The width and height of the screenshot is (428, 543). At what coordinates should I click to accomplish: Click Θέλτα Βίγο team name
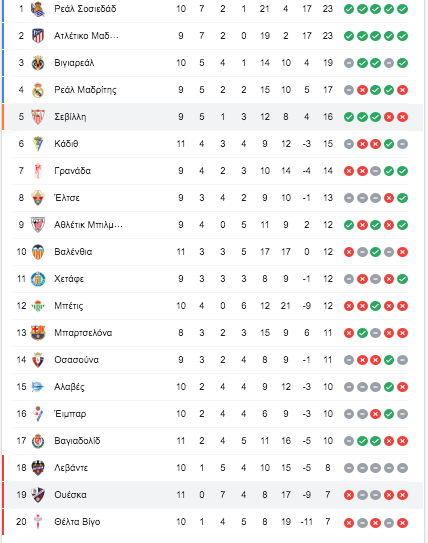click(x=77, y=522)
